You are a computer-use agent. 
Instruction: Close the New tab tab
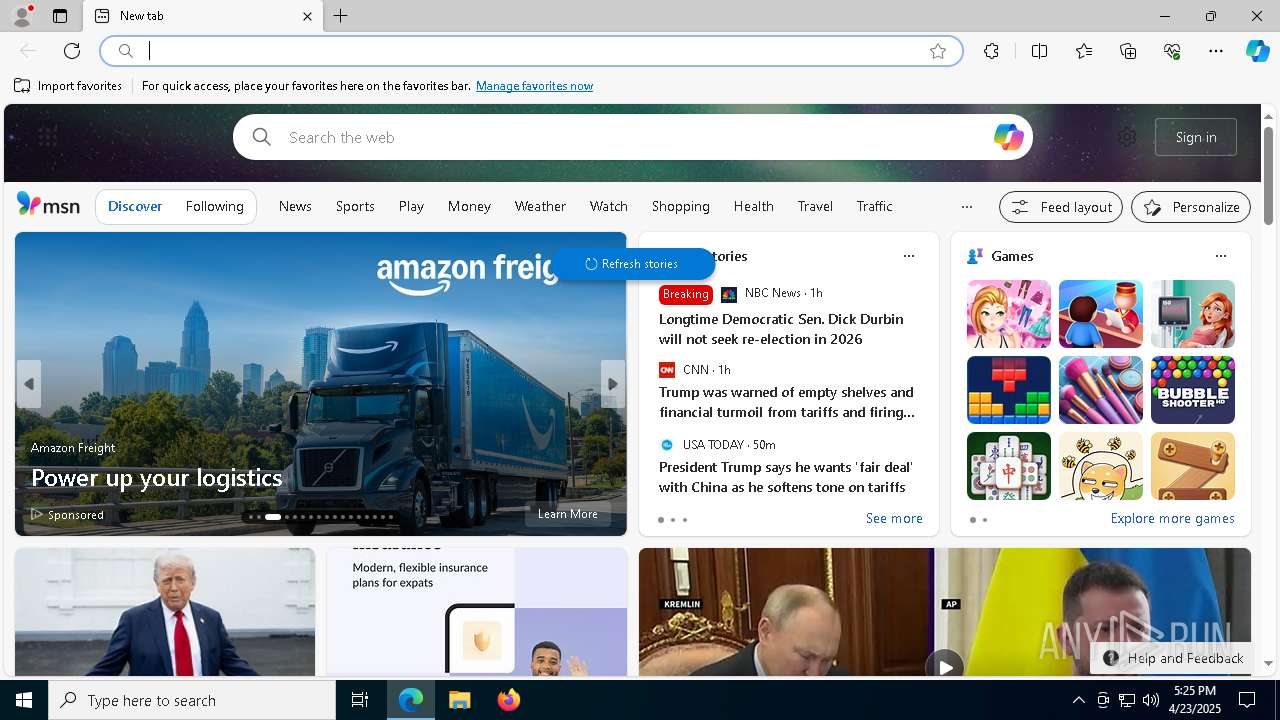pyautogui.click(x=307, y=16)
